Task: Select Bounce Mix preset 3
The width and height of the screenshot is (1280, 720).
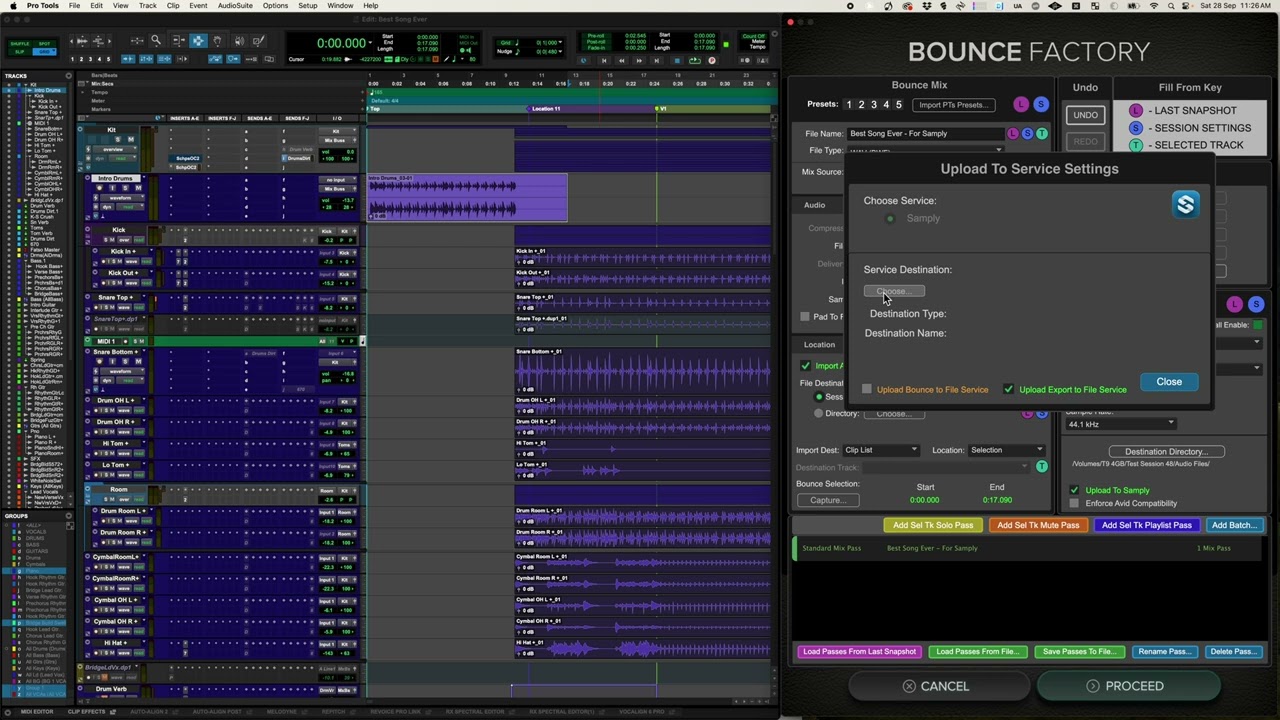Action: tap(873, 105)
